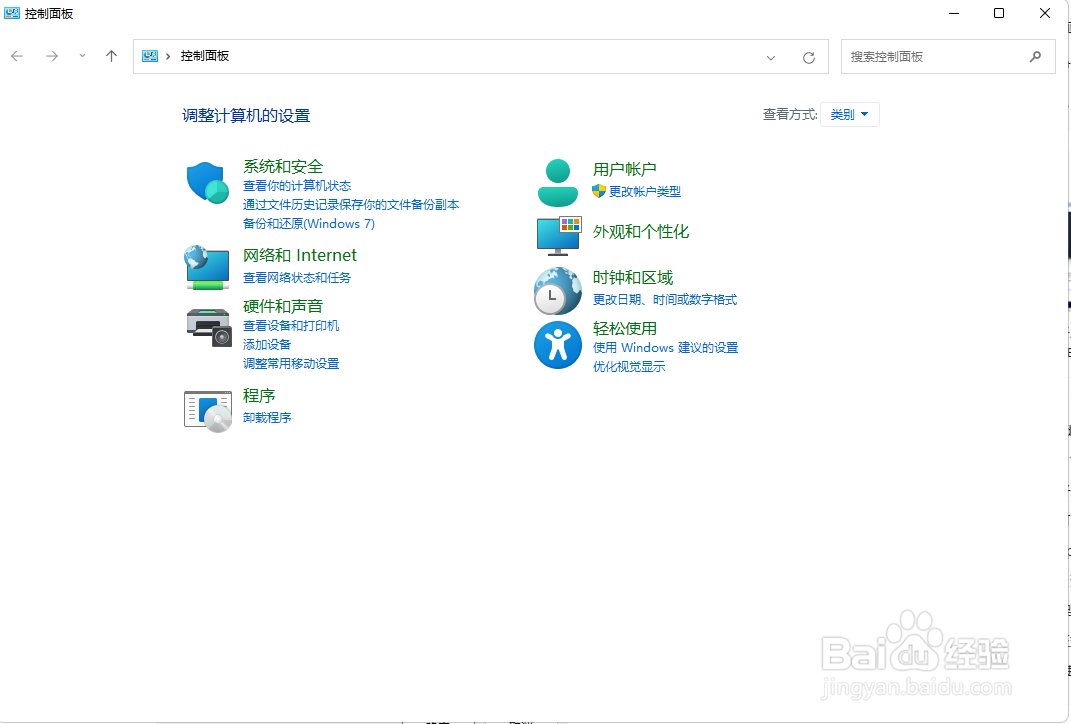This screenshot has width=1071, height=724.
Task: Expand recent pages chevron next to forward button
Action: [x=82, y=57]
